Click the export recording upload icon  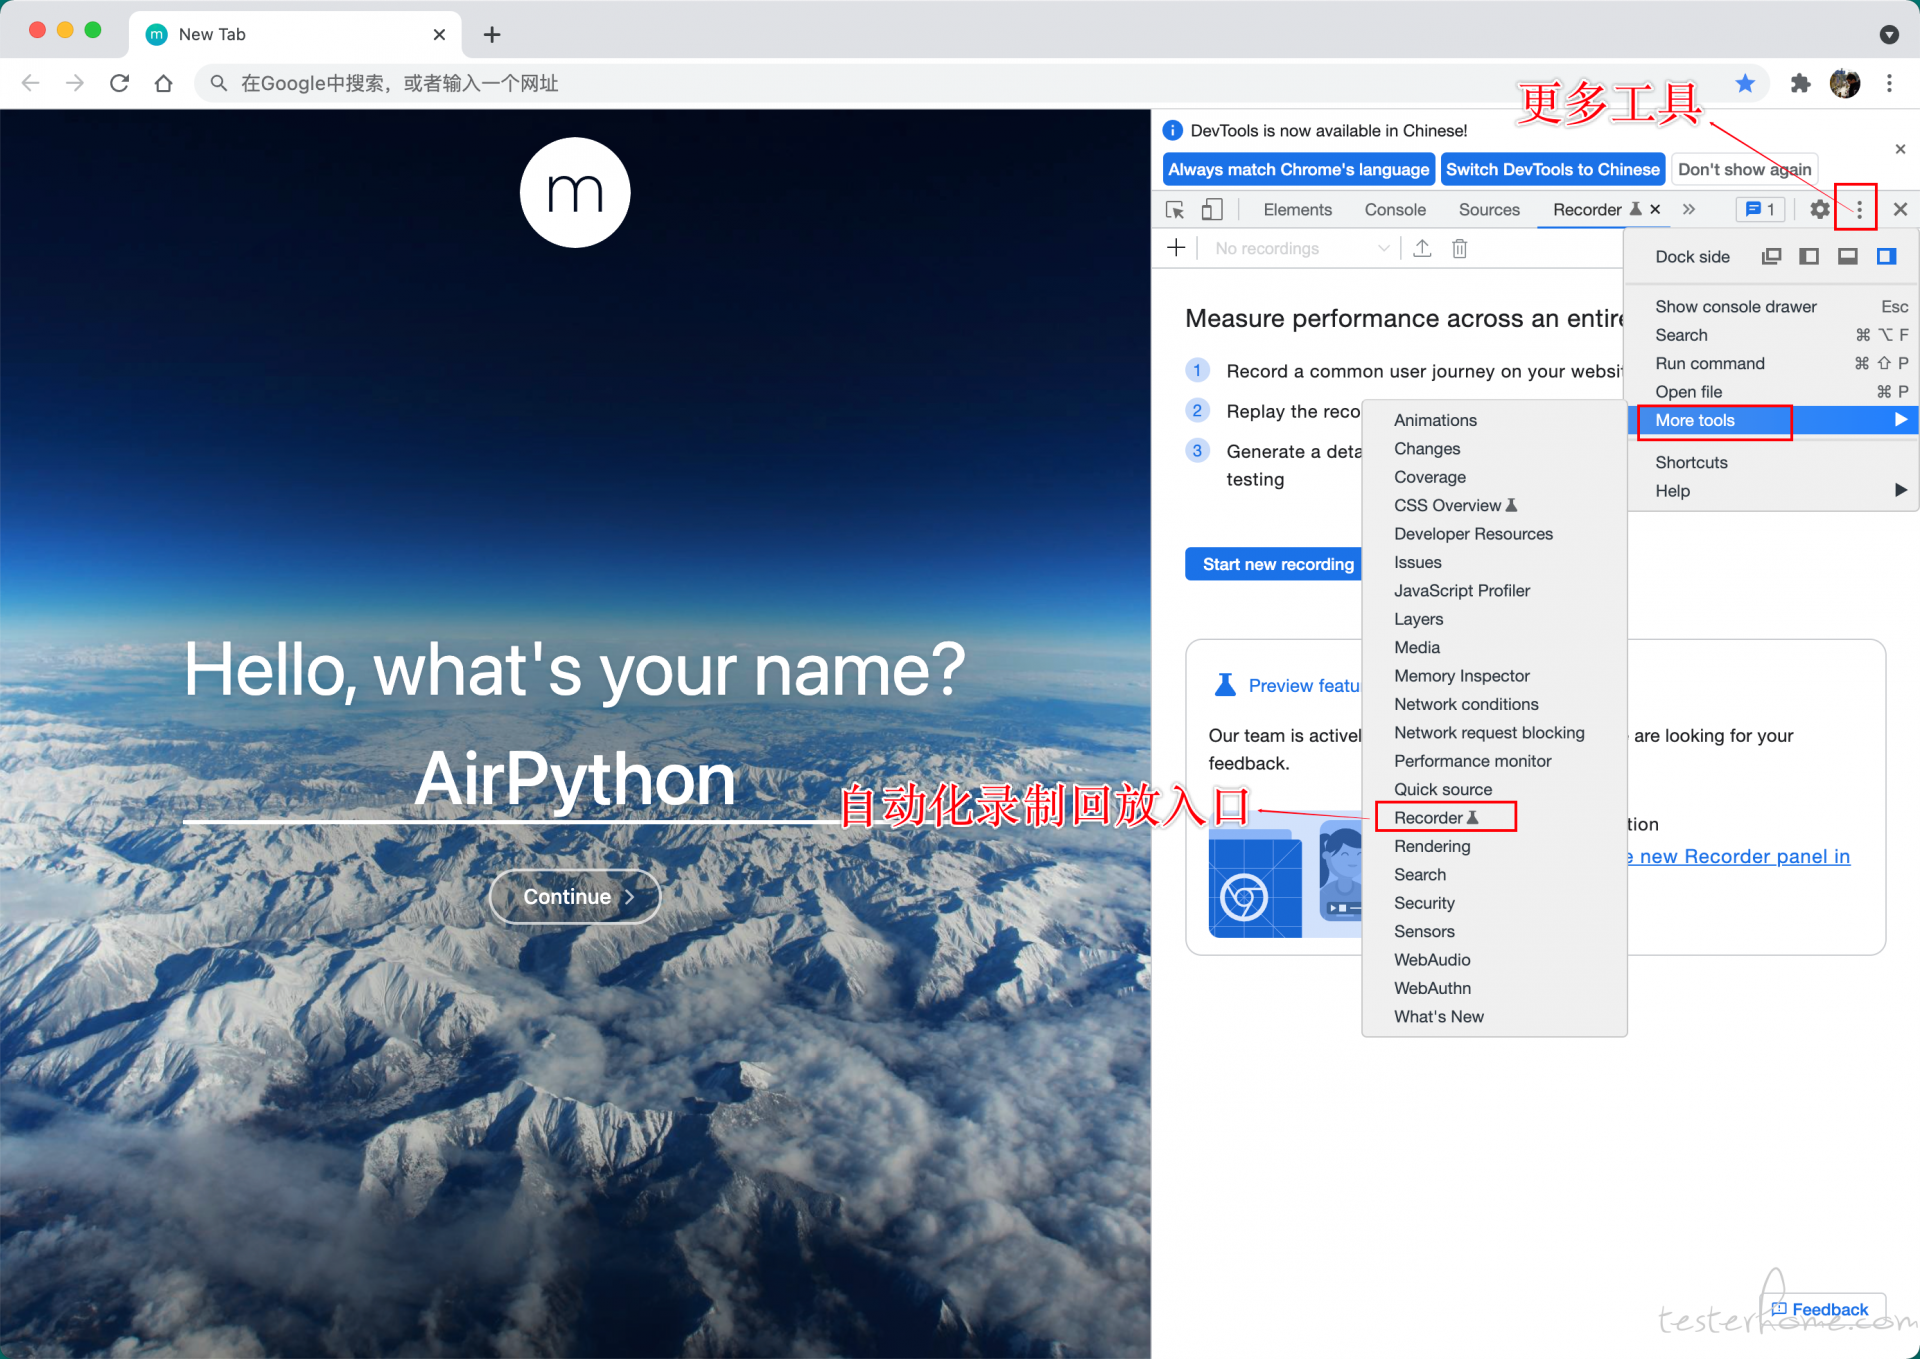click(x=1422, y=248)
